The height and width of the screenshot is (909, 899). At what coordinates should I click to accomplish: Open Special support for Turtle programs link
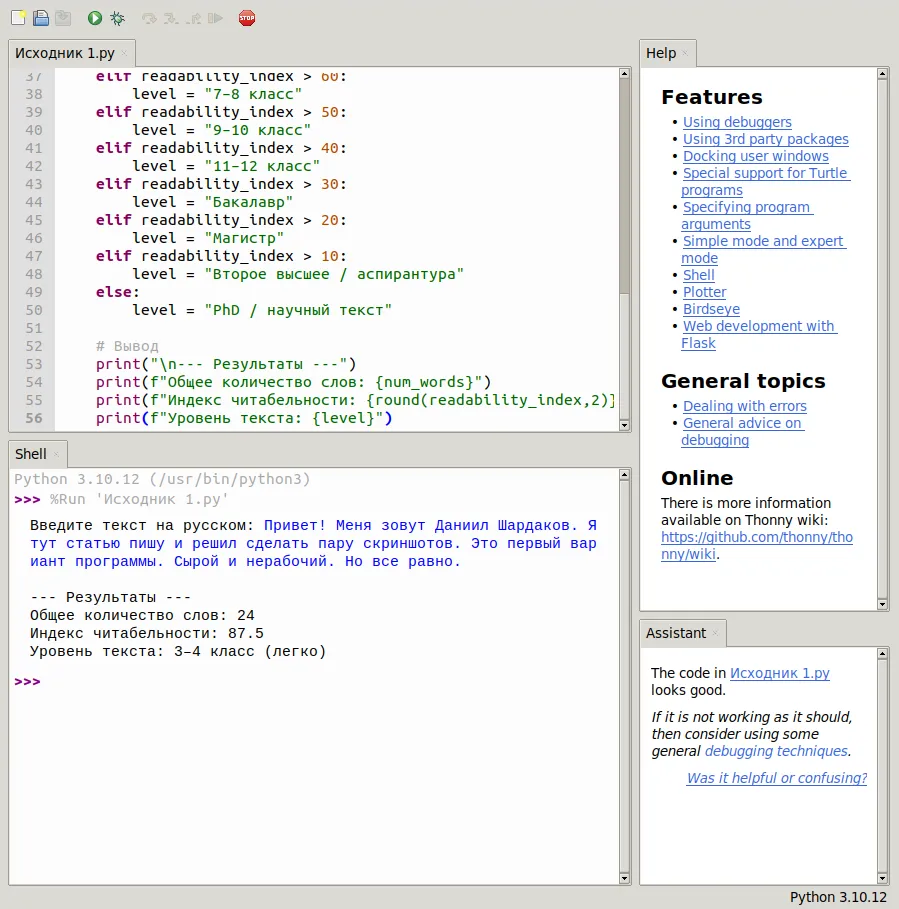point(765,181)
